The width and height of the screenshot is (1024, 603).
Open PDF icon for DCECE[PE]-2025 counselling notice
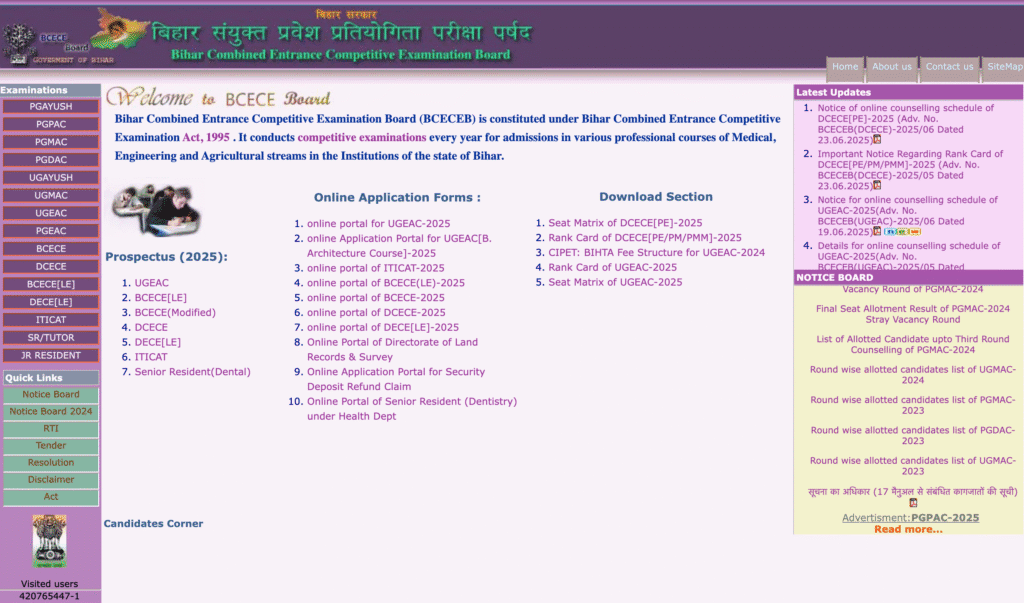(877, 140)
